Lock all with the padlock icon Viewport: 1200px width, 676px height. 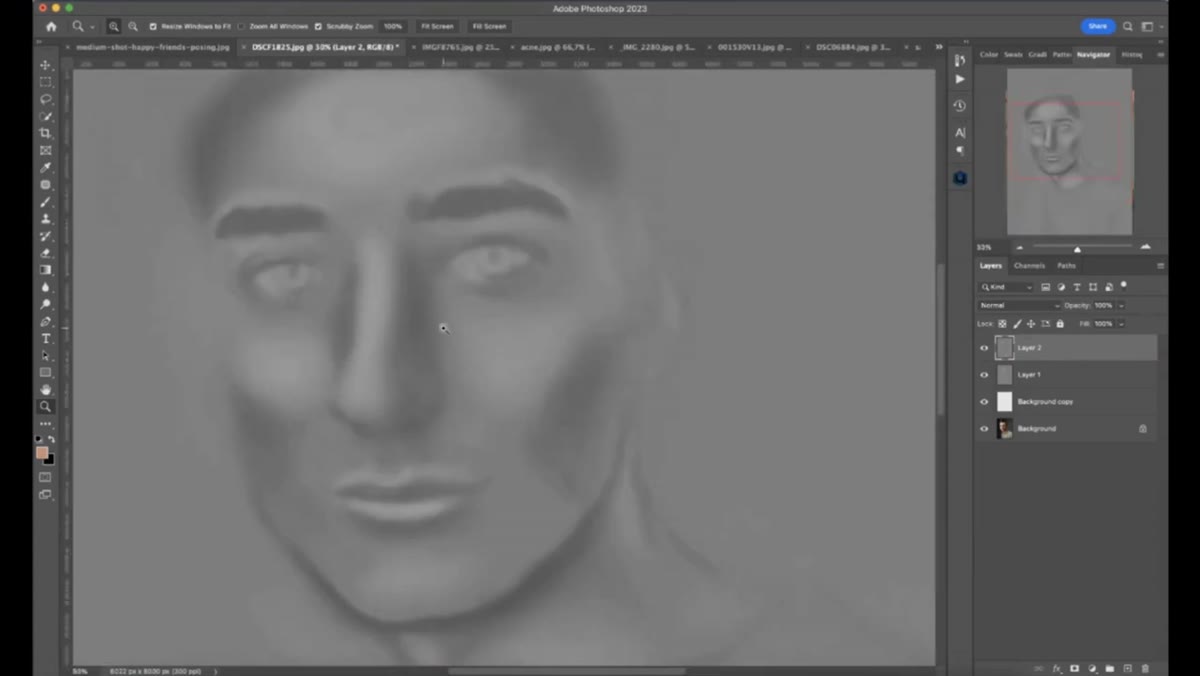pos(1060,324)
